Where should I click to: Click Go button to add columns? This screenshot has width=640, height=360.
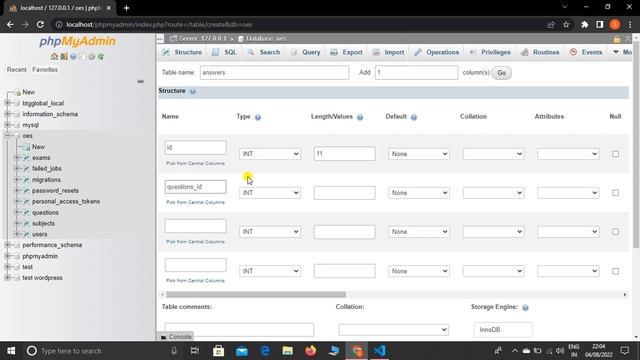(501, 73)
